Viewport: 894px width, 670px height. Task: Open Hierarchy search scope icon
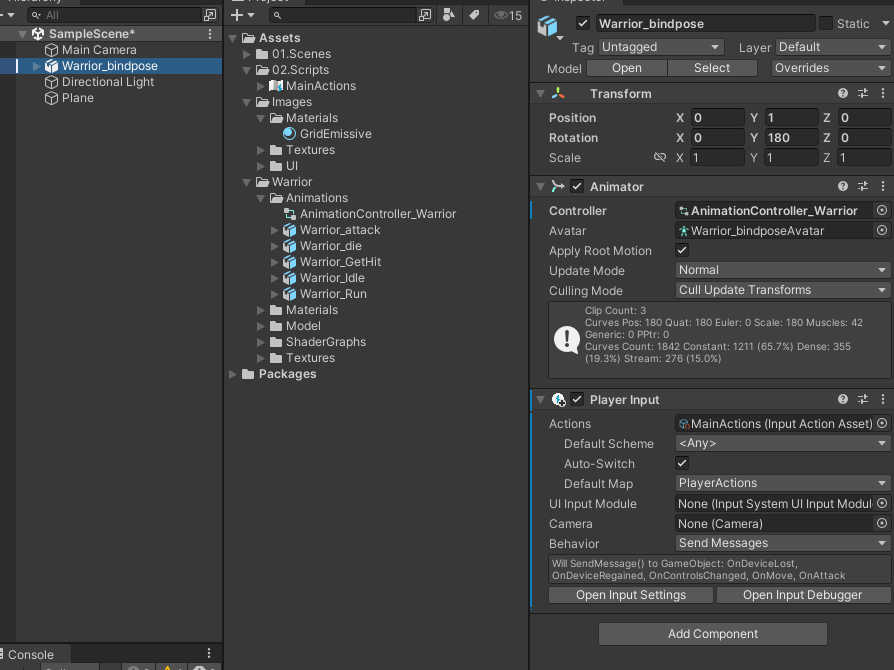pos(210,15)
